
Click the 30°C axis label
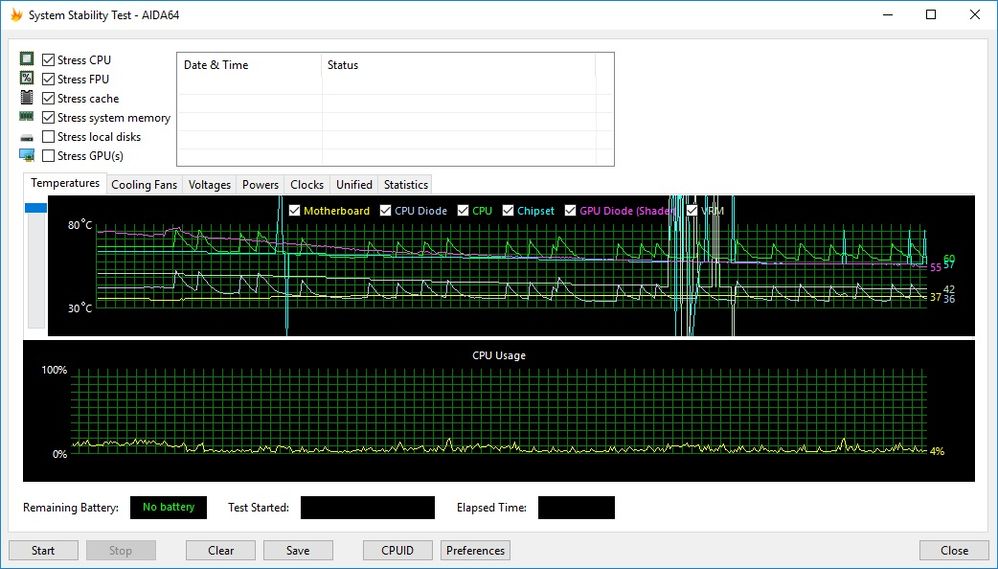[x=80, y=308]
